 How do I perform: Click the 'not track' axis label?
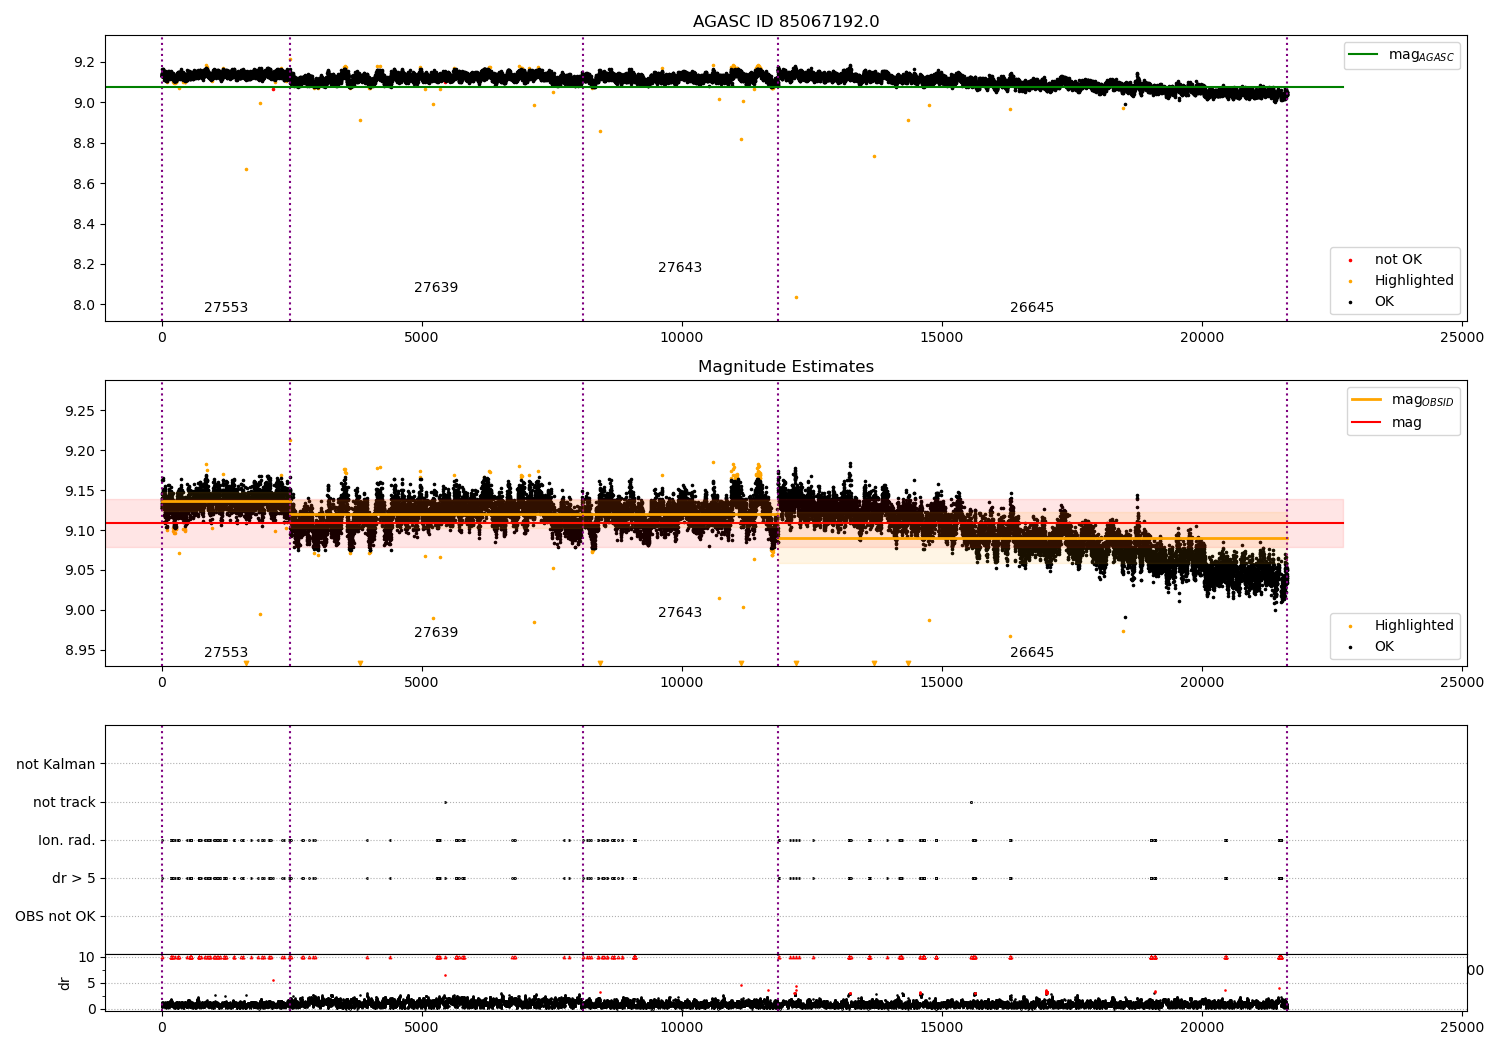click(x=64, y=803)
